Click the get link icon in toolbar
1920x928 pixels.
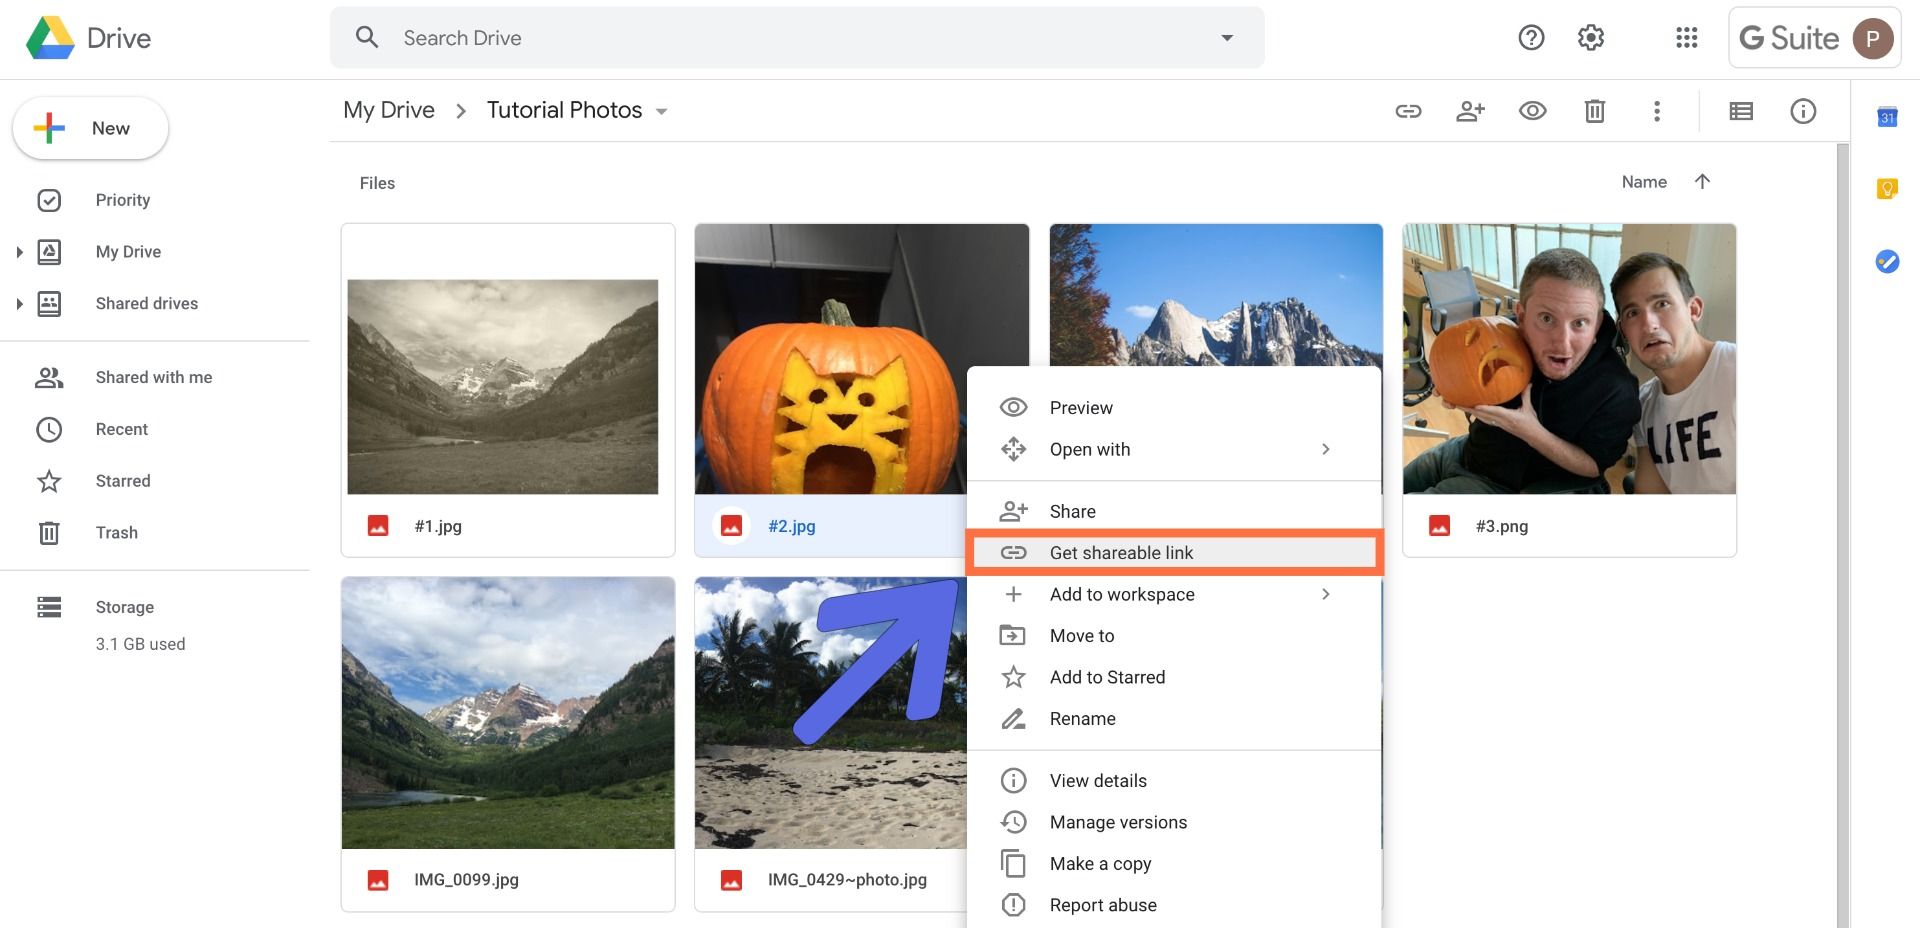tap(1408, 111)
